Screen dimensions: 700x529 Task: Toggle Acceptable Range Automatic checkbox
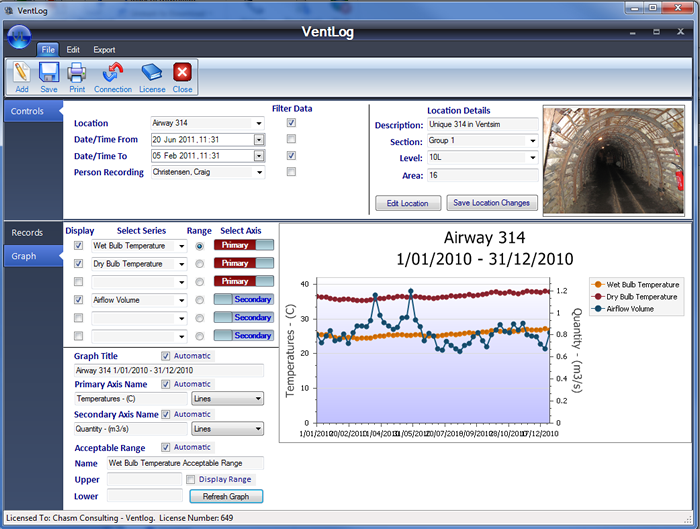(x=166, y=447)
